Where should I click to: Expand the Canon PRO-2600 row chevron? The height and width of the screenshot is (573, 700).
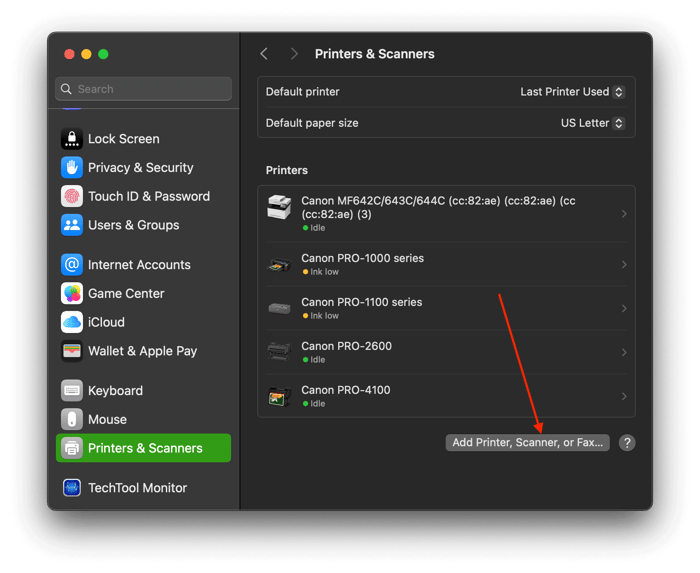[624, 353]
